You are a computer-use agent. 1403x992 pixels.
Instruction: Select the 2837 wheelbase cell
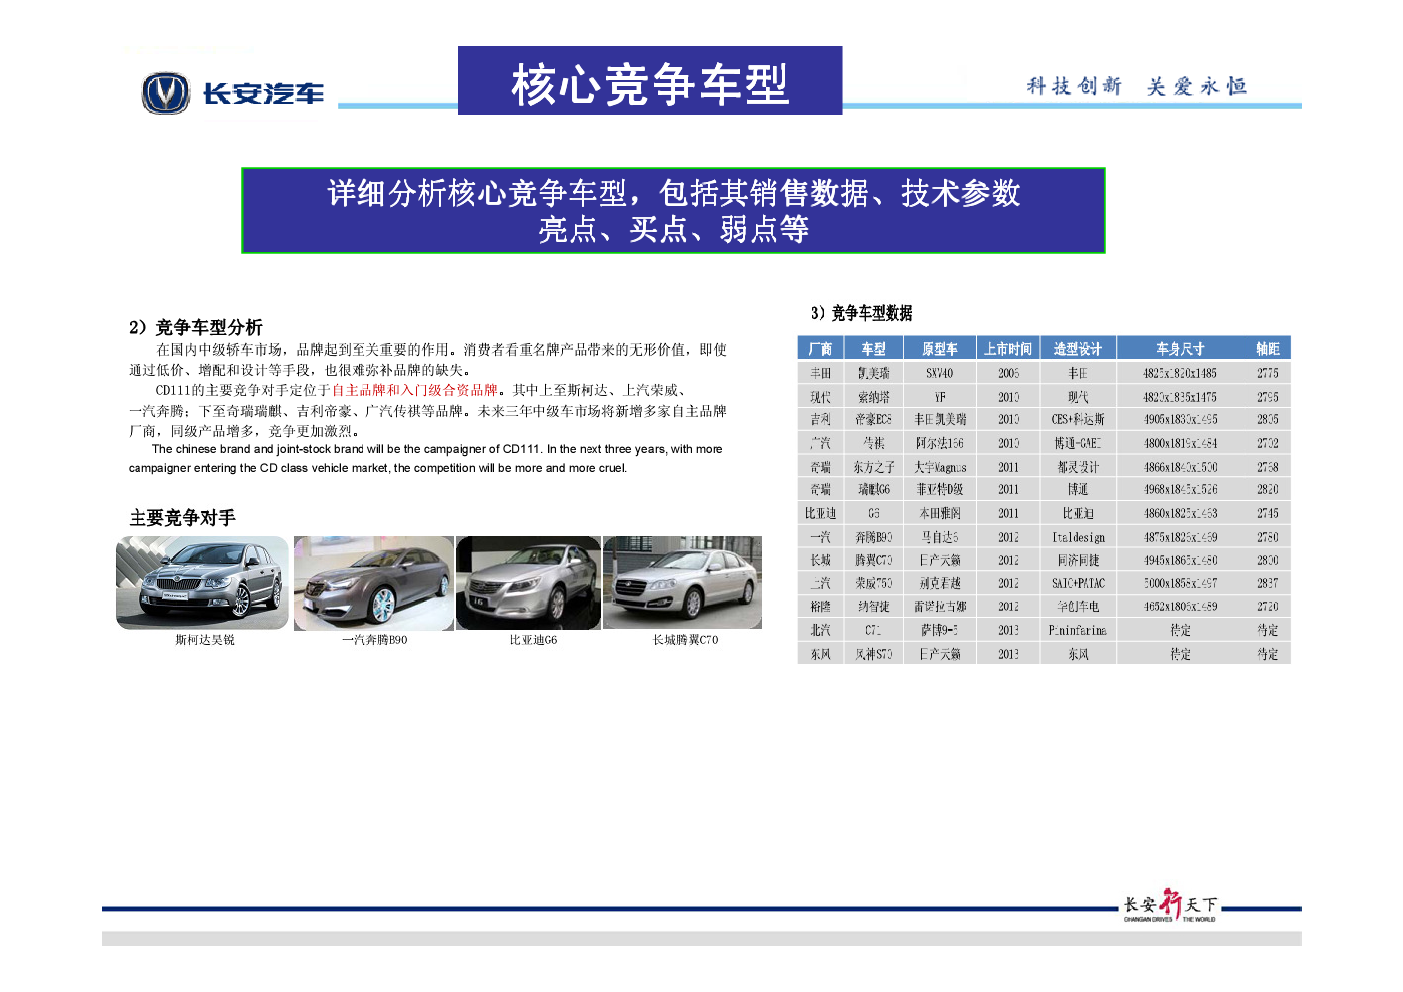[x=1268, y=583]
